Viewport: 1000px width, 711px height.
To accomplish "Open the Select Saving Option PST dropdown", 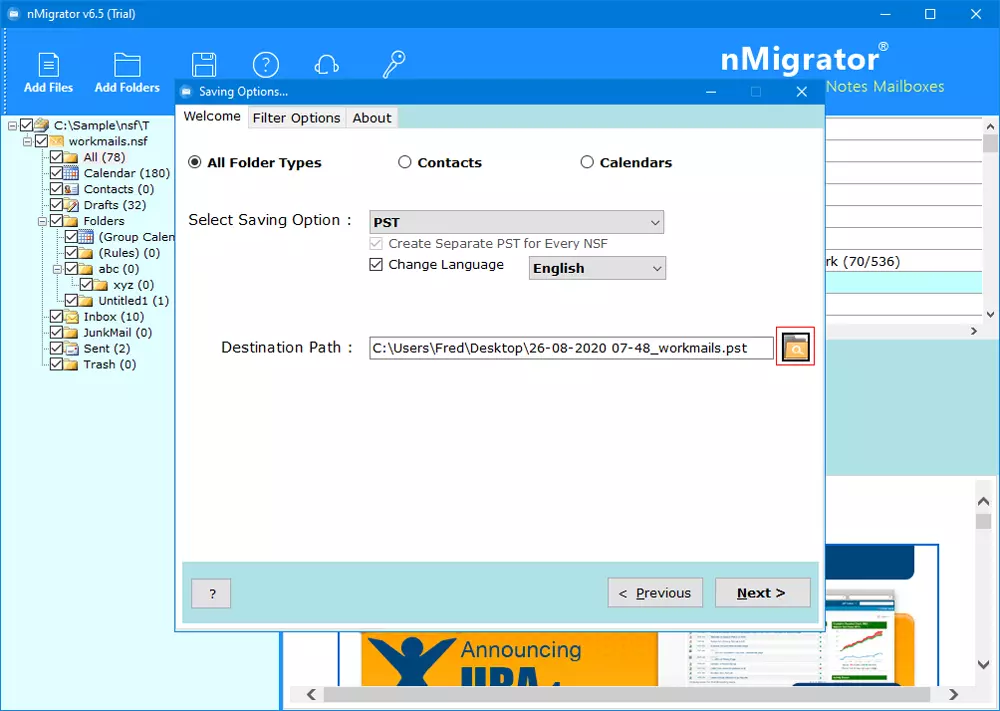I will tap(517, 222).
